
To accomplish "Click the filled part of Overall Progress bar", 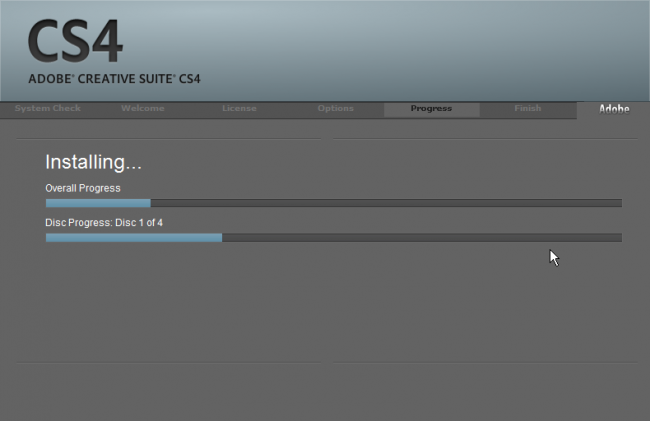I will click(97, 203).
